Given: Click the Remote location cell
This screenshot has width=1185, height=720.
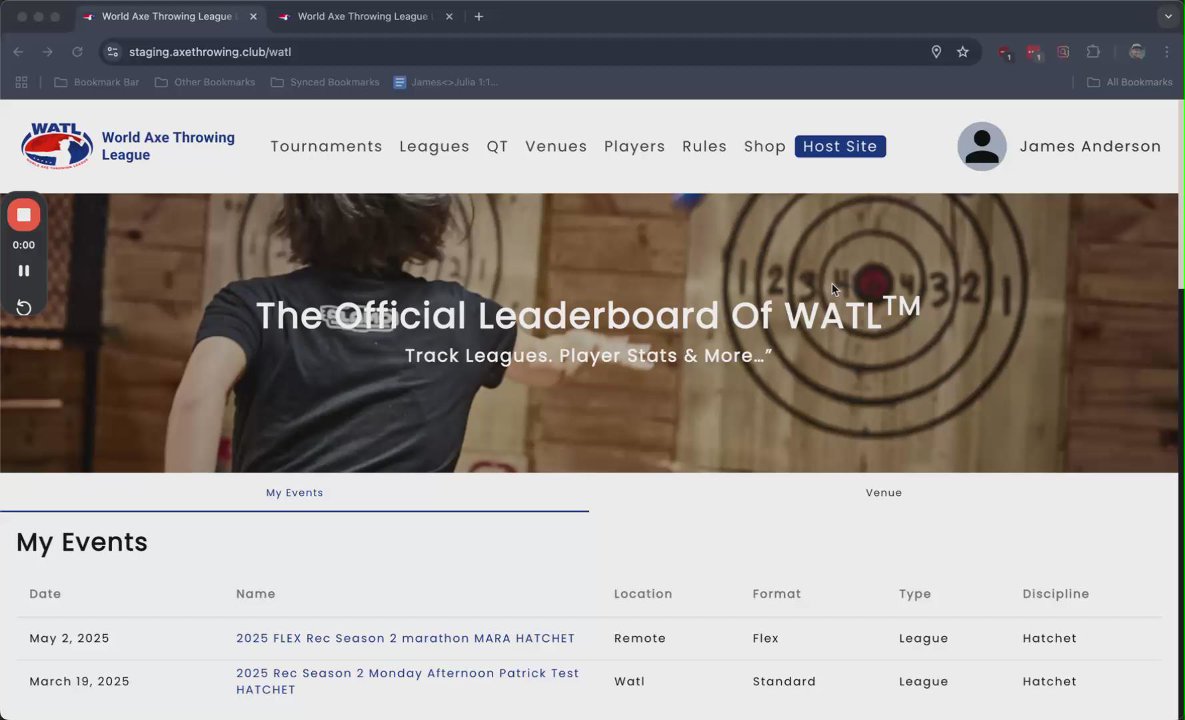Looking at the screenshot, I should [x=640, y=638].
